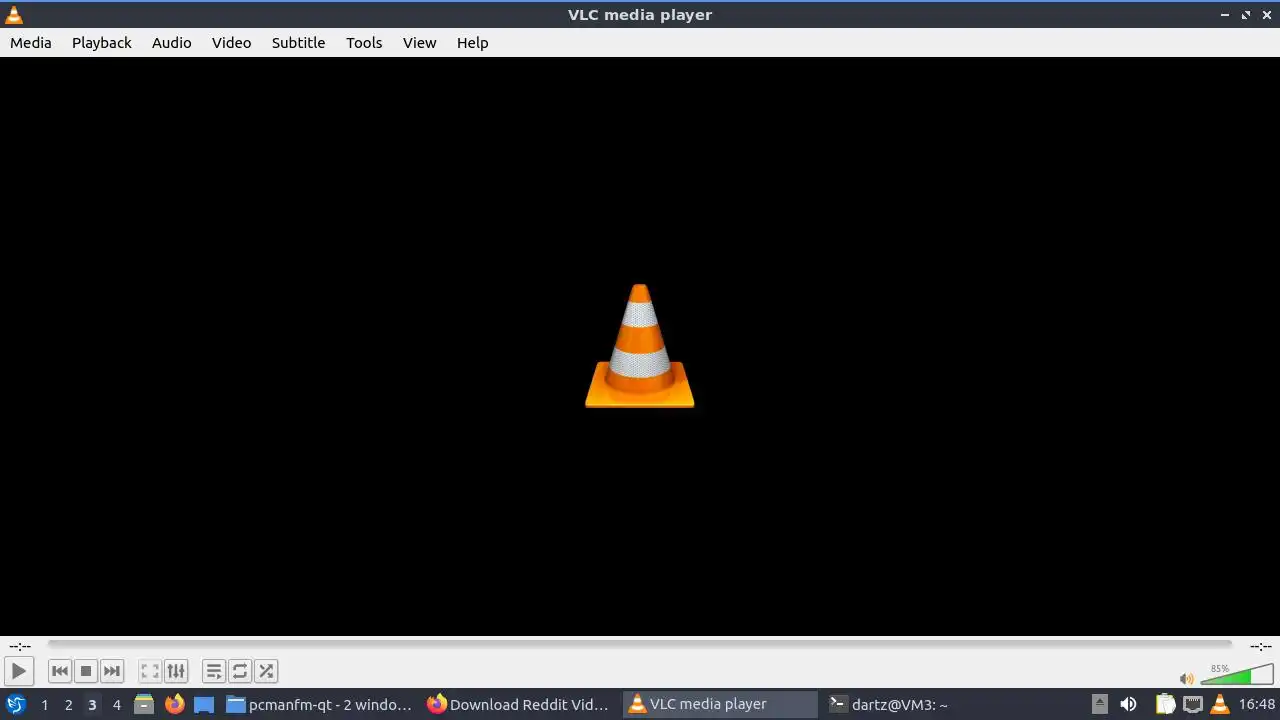Open the clock showing 16:48
This screenshot has height=720, width=1280.
[1257, 704]
